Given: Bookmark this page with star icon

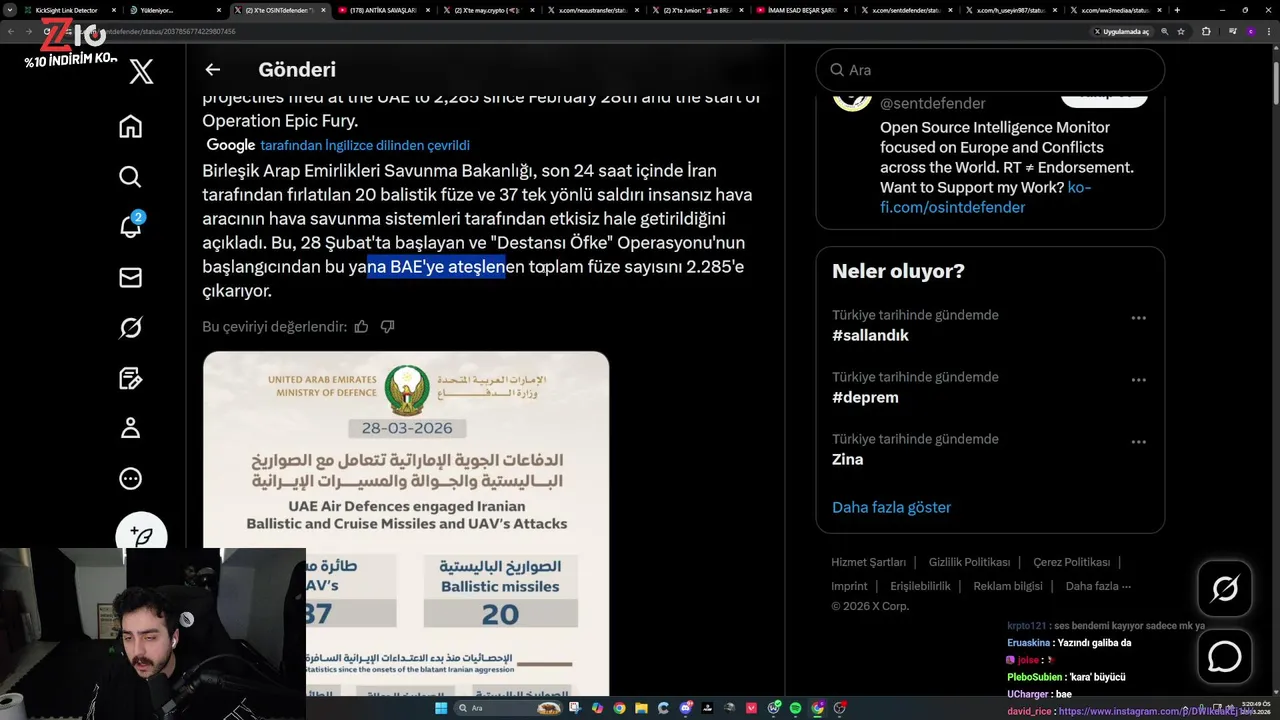Looking at the screenshot, I should [1181, 31].
